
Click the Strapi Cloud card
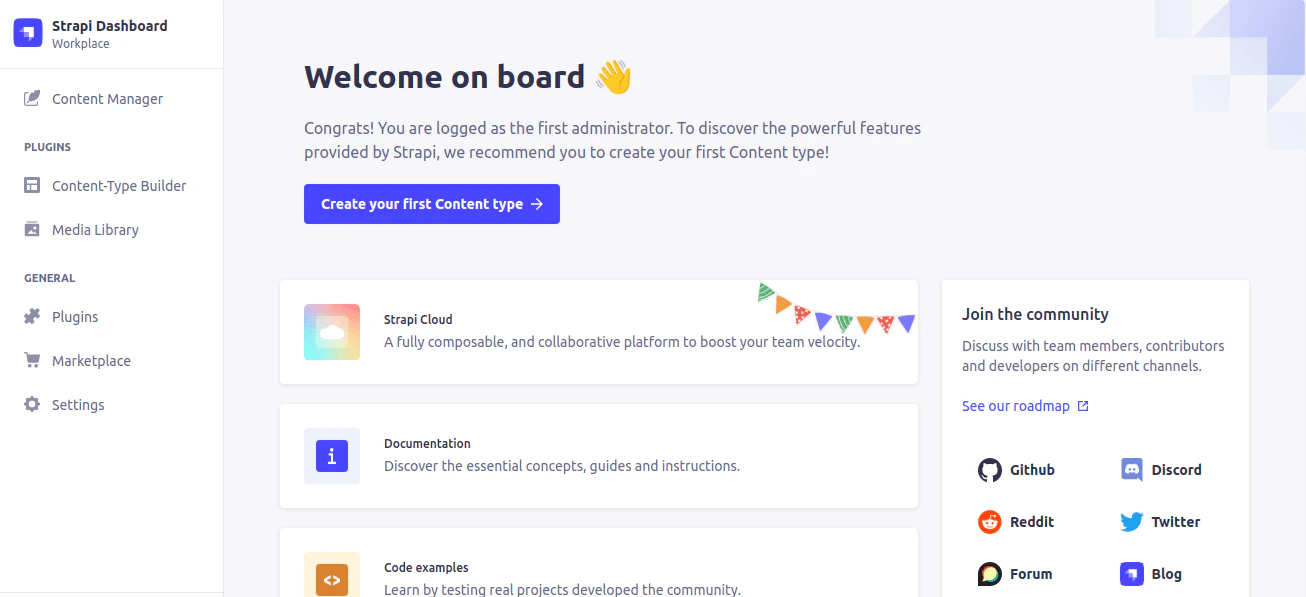point(599,331)
